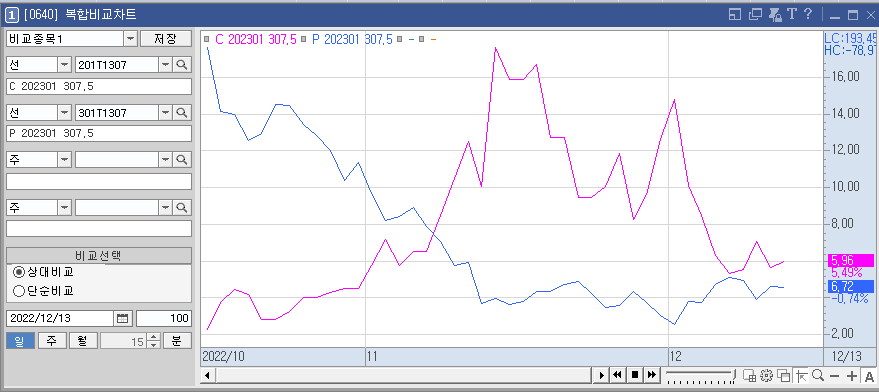The image size is (879, 392).
Task: Click the window number 1 icon
Action: point(11,15)
